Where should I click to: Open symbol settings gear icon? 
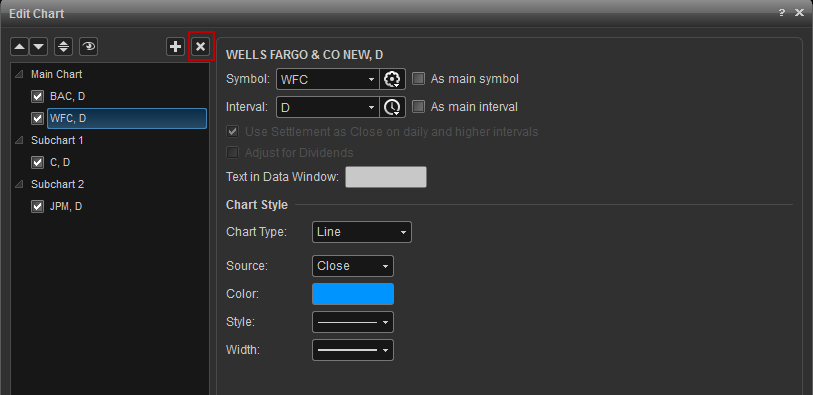coord(393,79)
